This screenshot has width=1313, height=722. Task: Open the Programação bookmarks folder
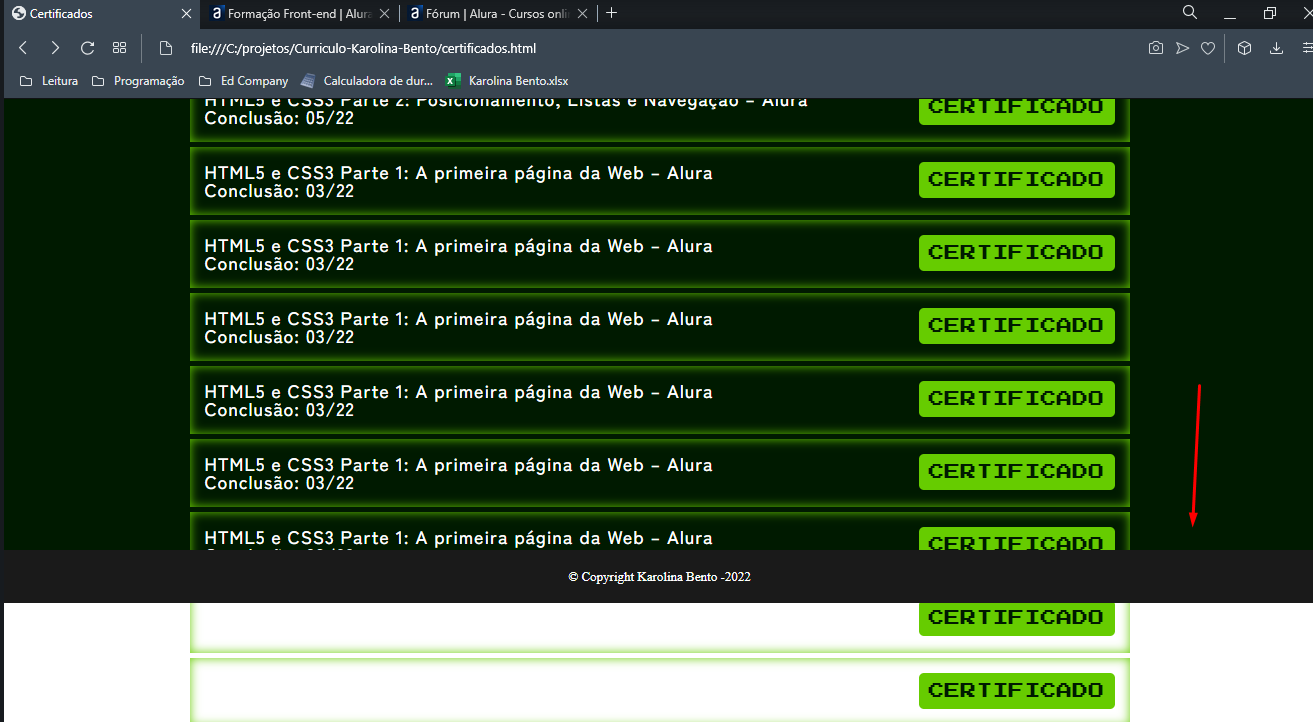(x=138, y=81)
